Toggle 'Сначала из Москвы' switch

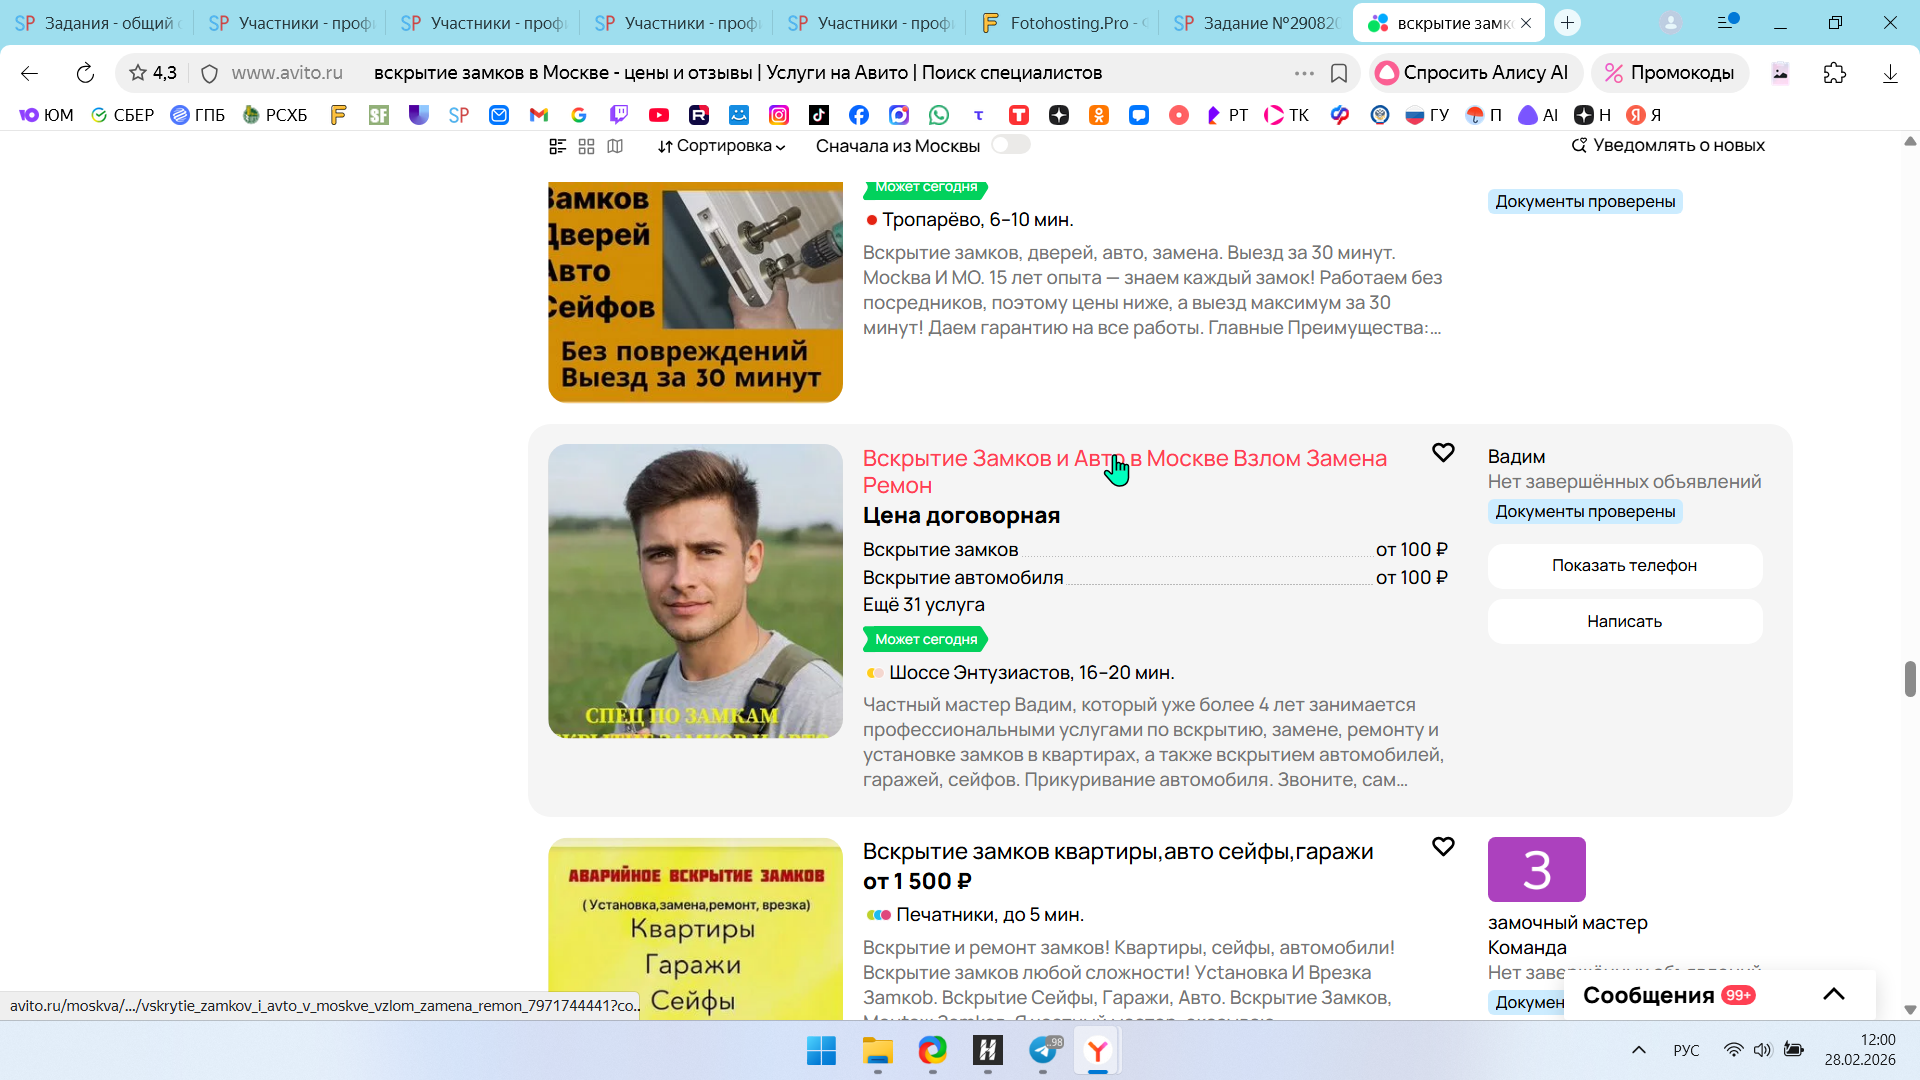pyautogui.click(x=1010, y=145)
